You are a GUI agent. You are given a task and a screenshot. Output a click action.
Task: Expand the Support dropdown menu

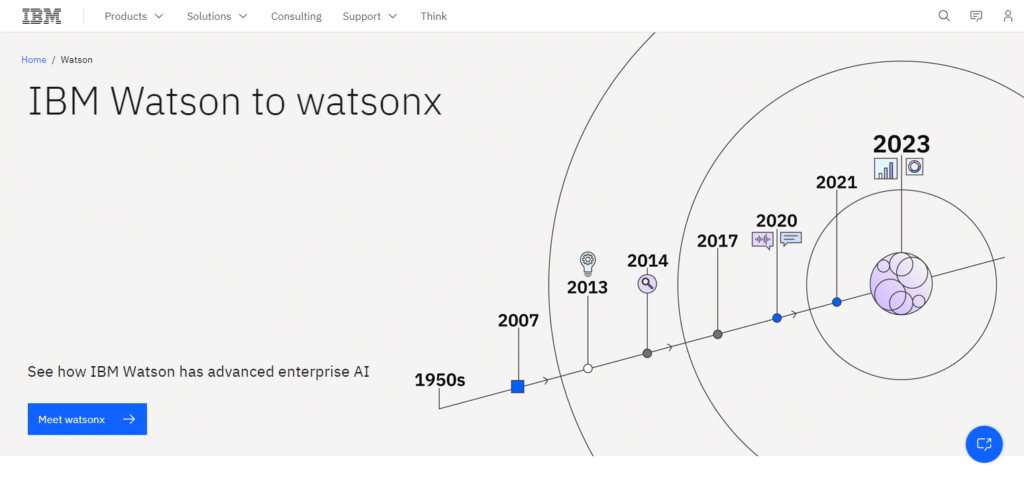(369, 16)
